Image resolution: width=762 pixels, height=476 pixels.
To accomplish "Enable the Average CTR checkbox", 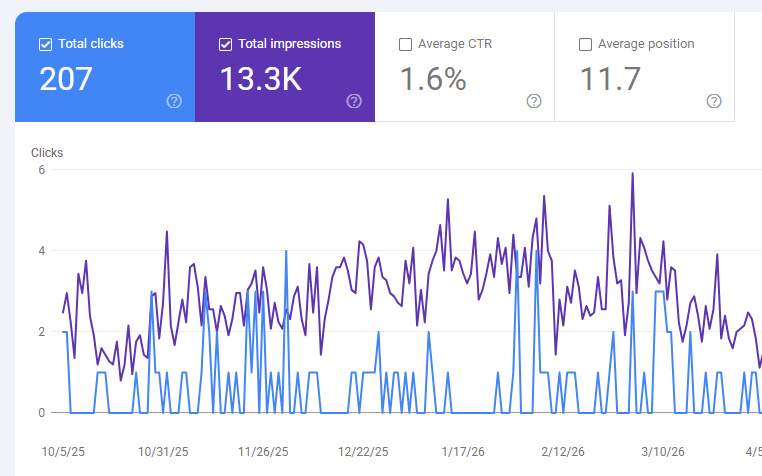I will pos(405,45).
